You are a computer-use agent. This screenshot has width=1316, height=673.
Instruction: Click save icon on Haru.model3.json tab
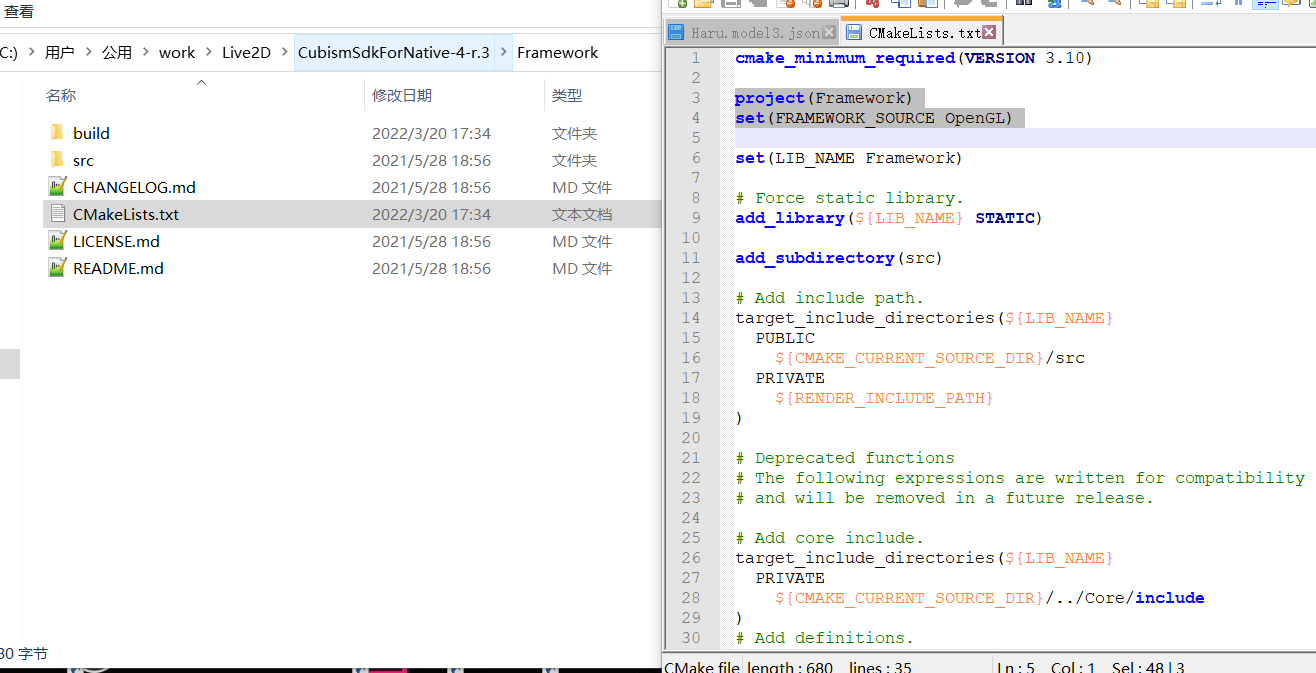click(x=677, y=33)
